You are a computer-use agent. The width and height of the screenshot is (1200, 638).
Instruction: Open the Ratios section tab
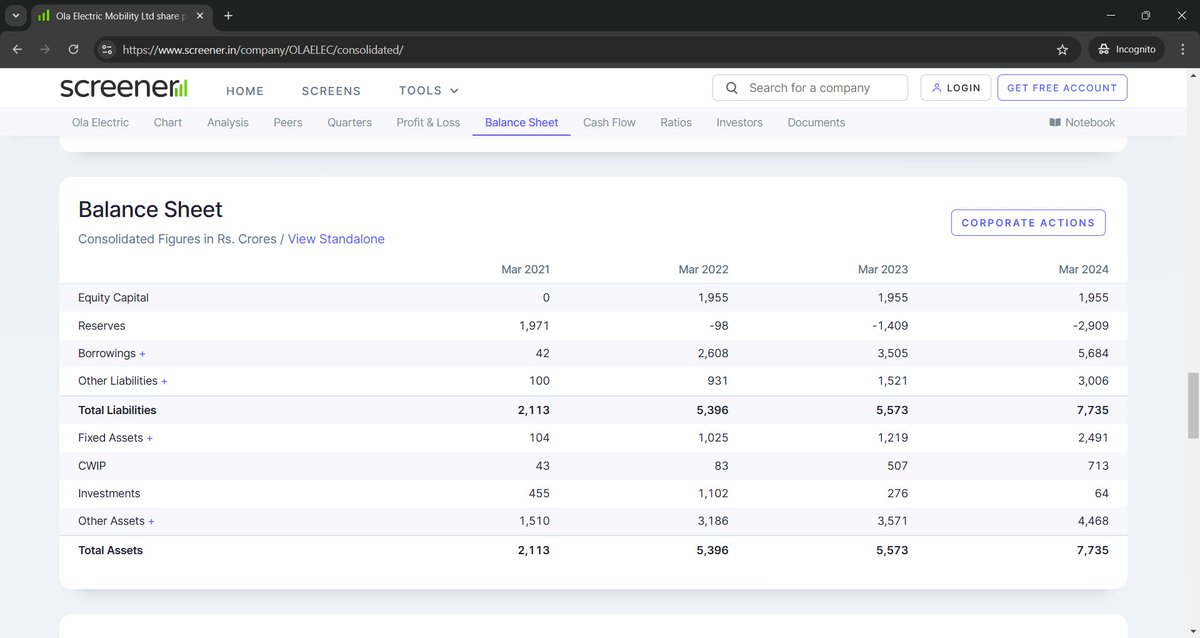pyautogui.click(x=676, y=122)
